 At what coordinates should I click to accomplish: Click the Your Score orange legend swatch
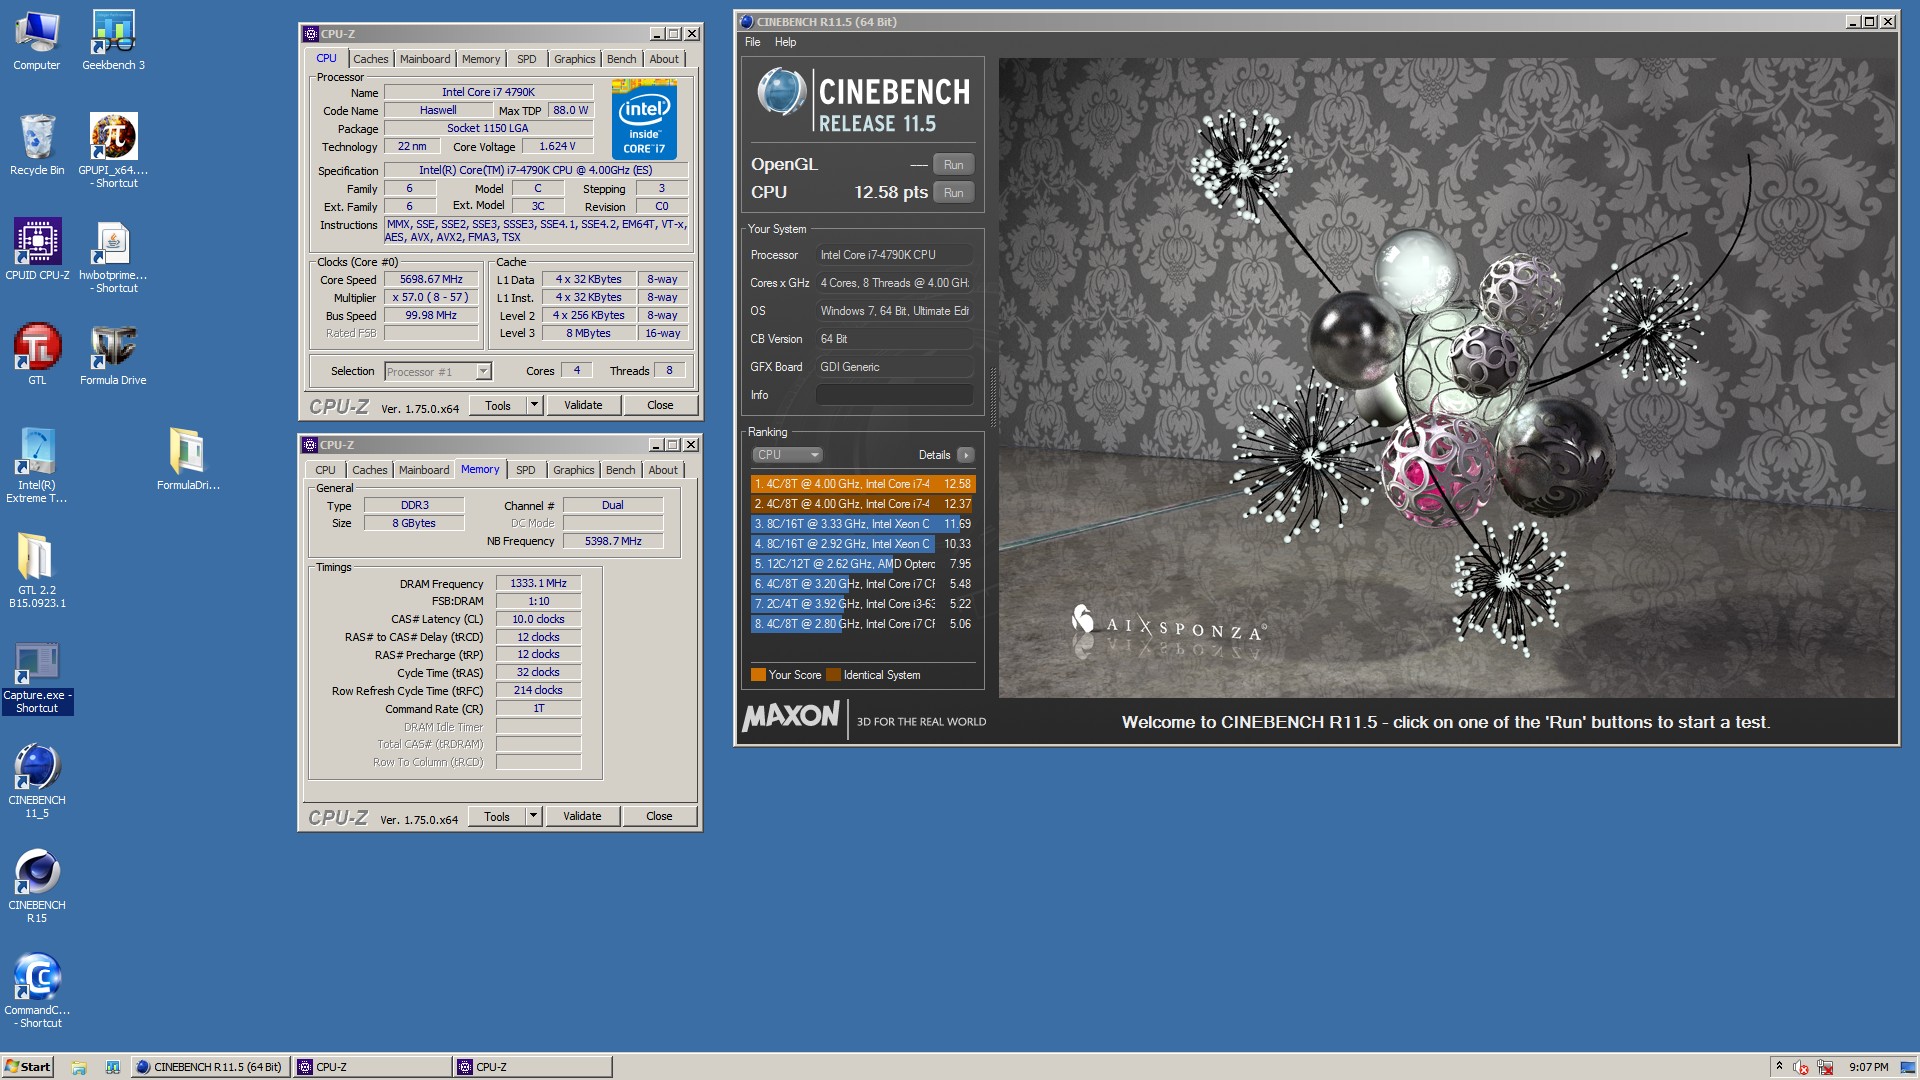(758, 675)
